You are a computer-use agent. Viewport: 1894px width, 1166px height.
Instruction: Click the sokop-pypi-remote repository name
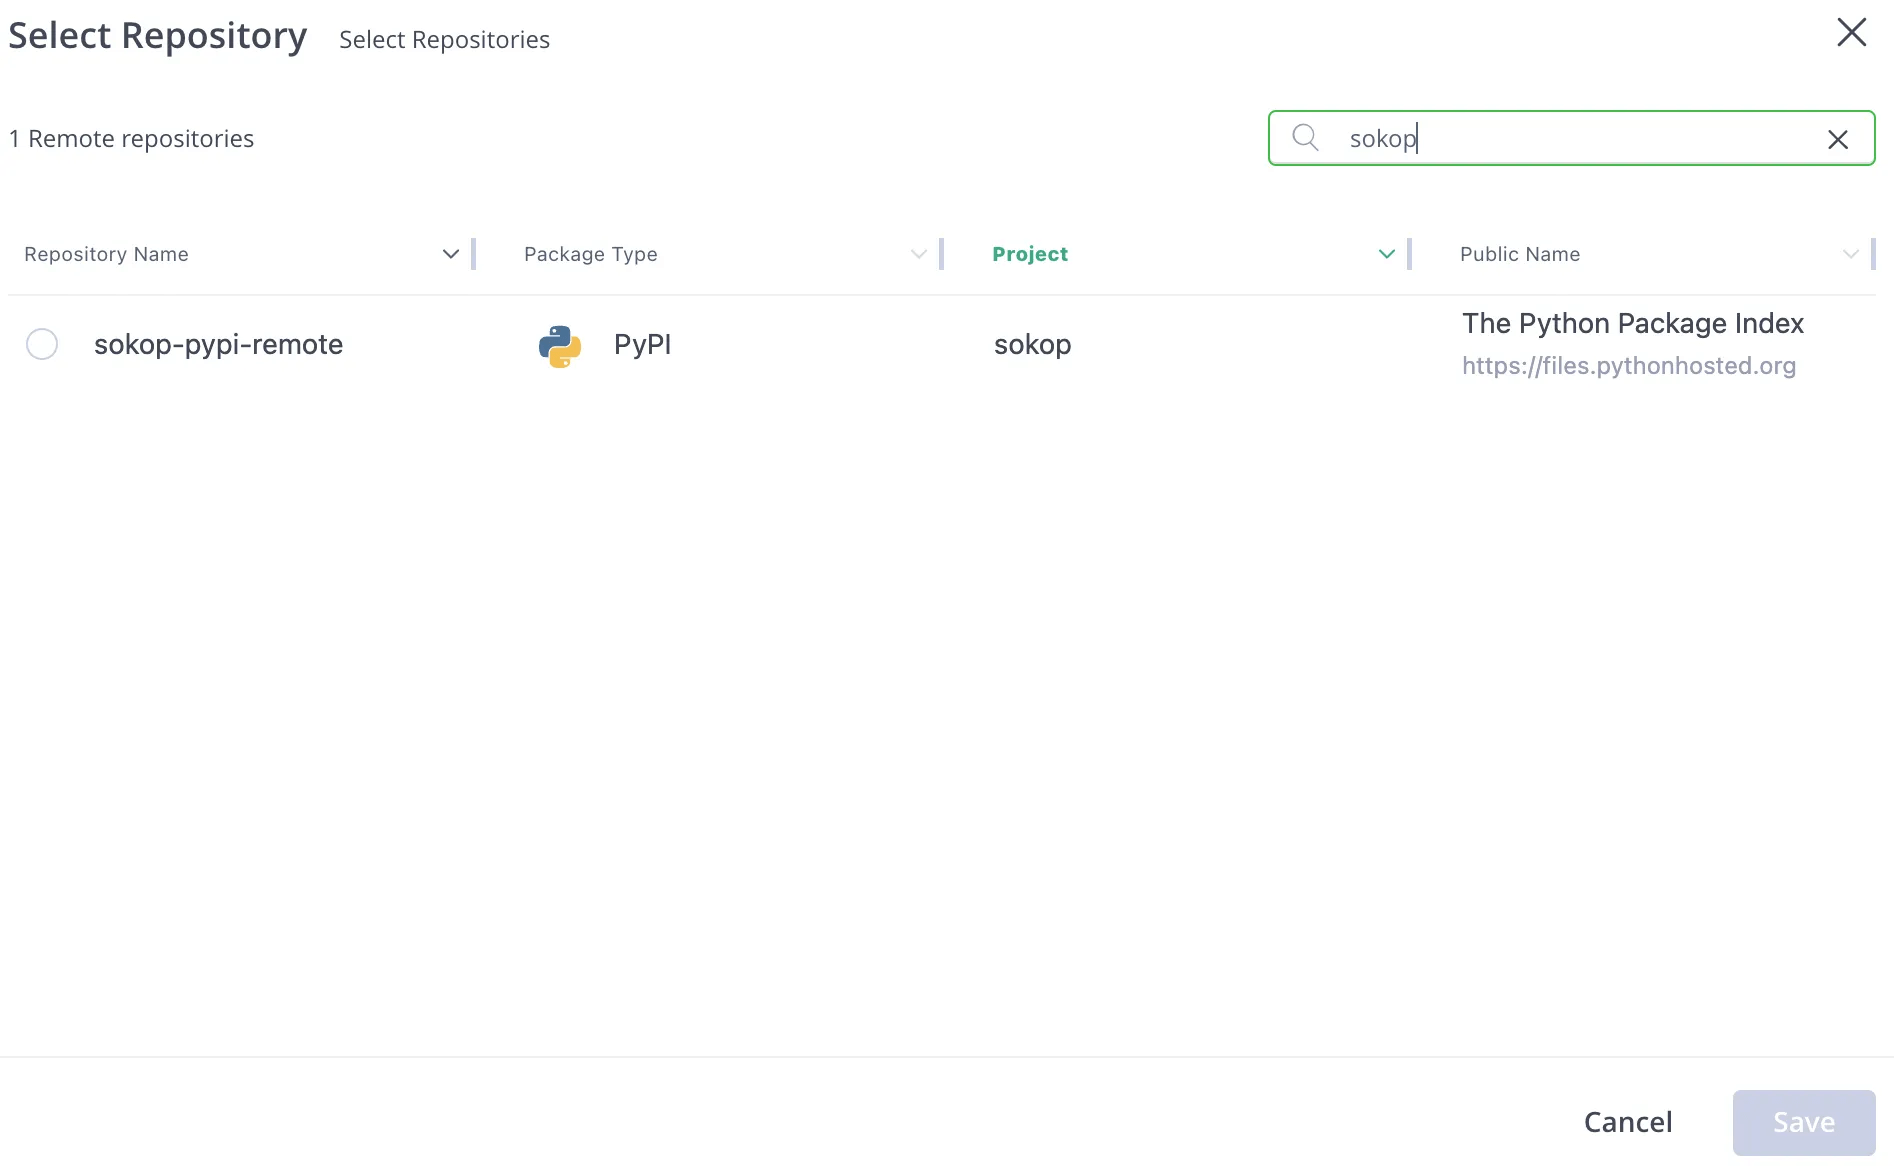tap(218, 345)
